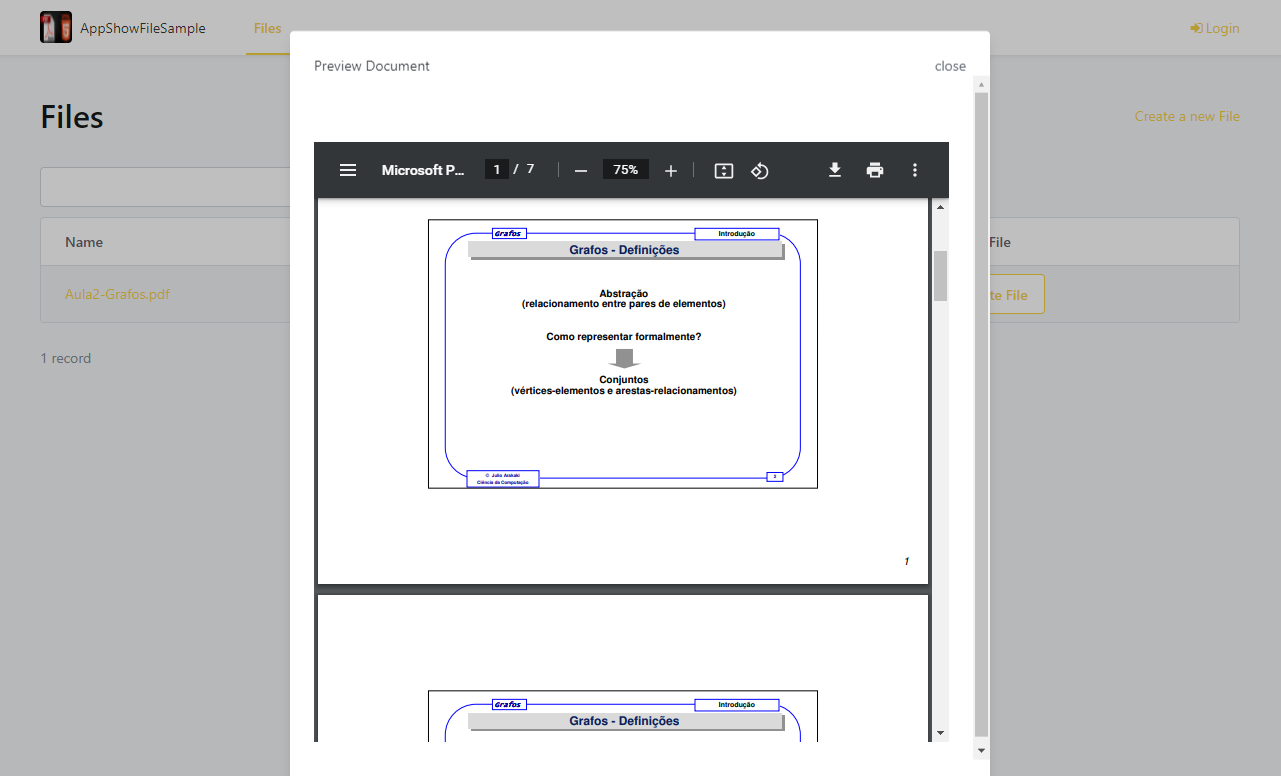Open the Create a new File link
1281x776 pixels.
(x=1186, y=116)
